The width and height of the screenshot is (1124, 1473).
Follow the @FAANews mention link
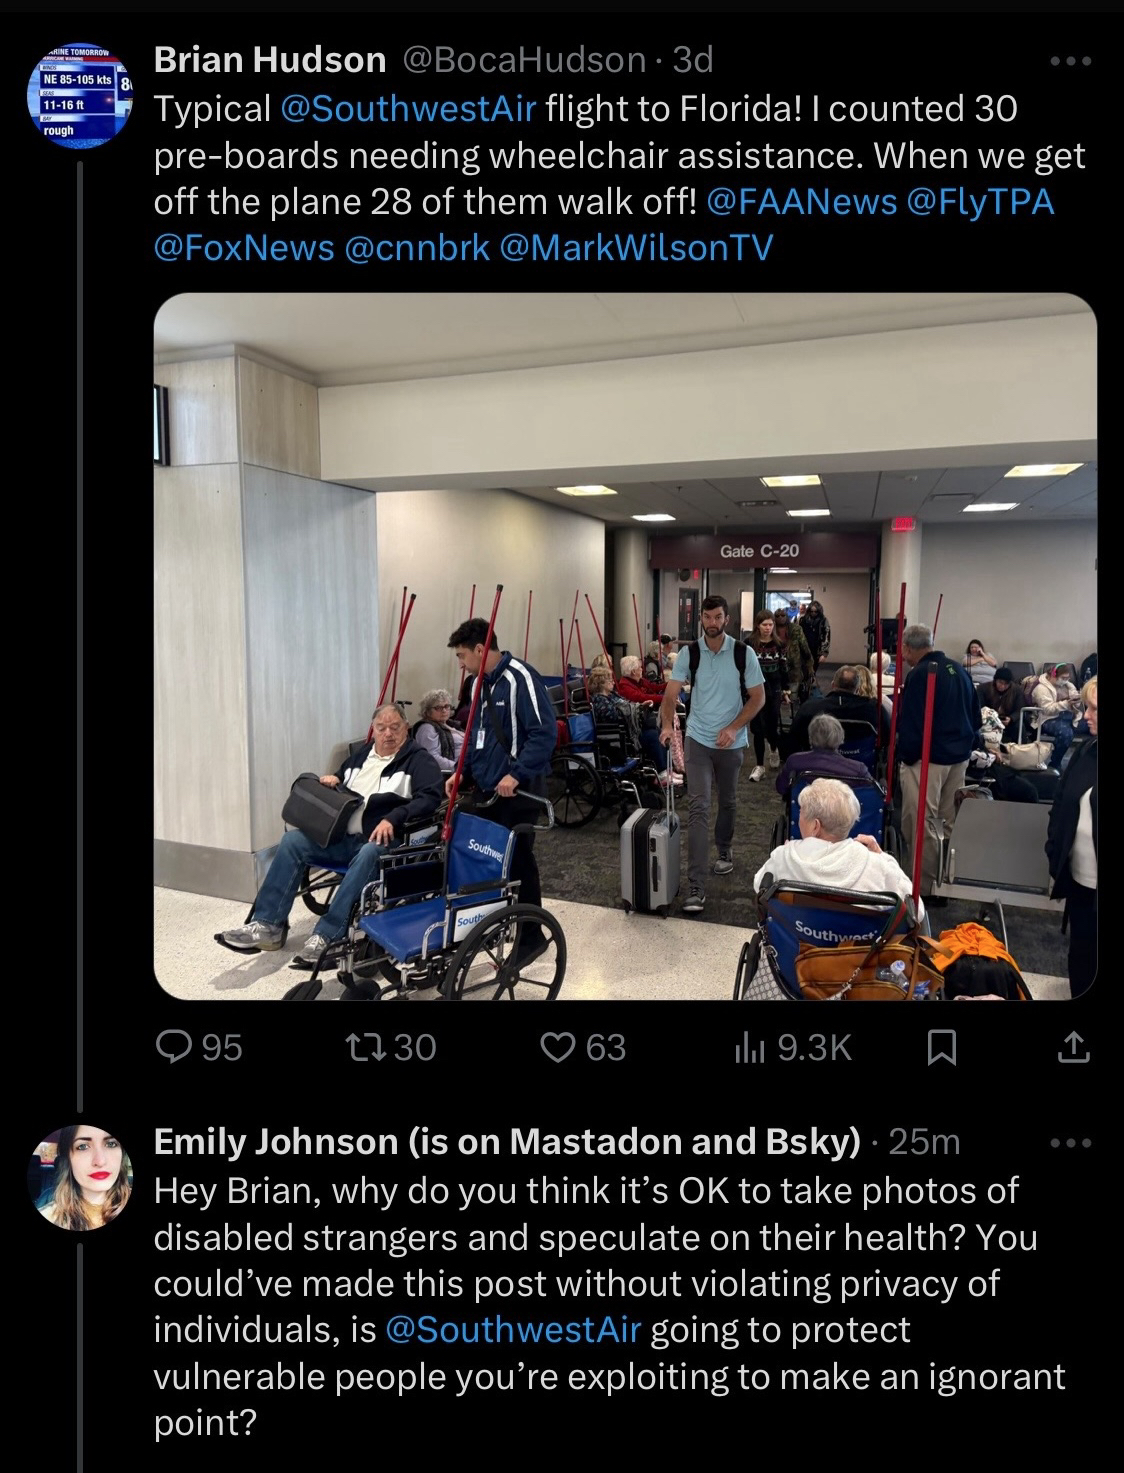(801, 201)
